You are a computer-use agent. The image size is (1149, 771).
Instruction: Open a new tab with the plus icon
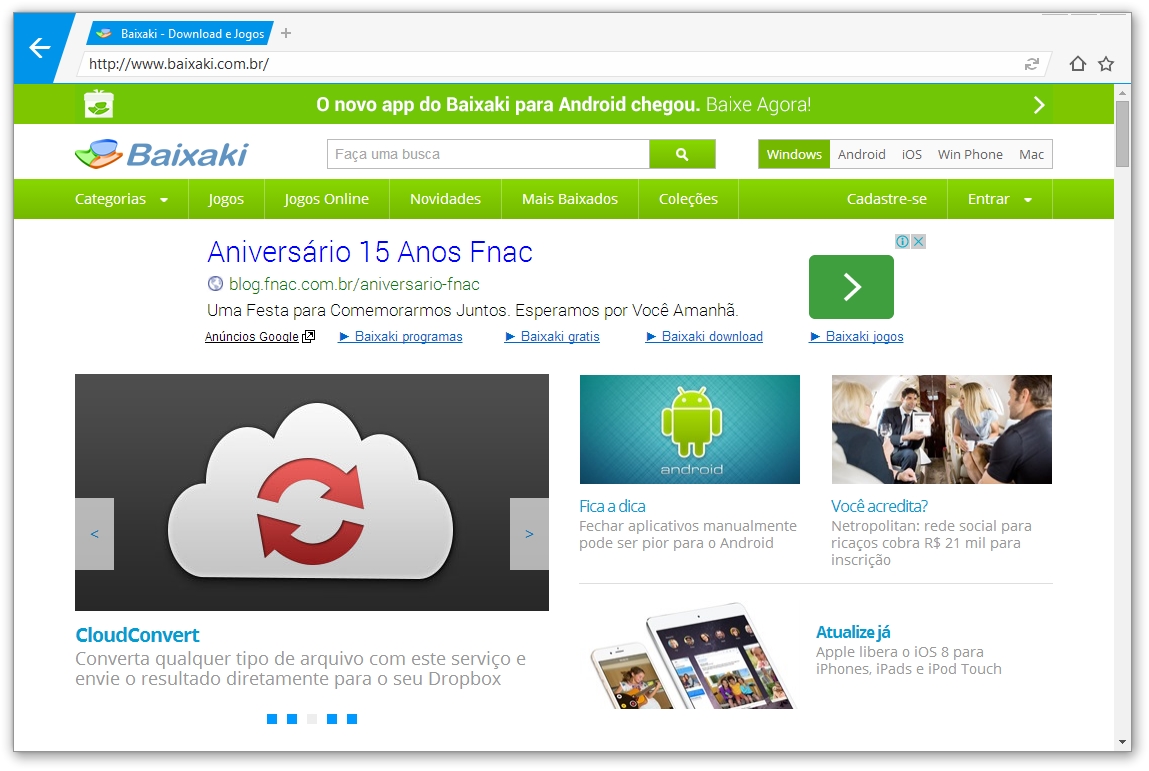click(x=286, y=33)
